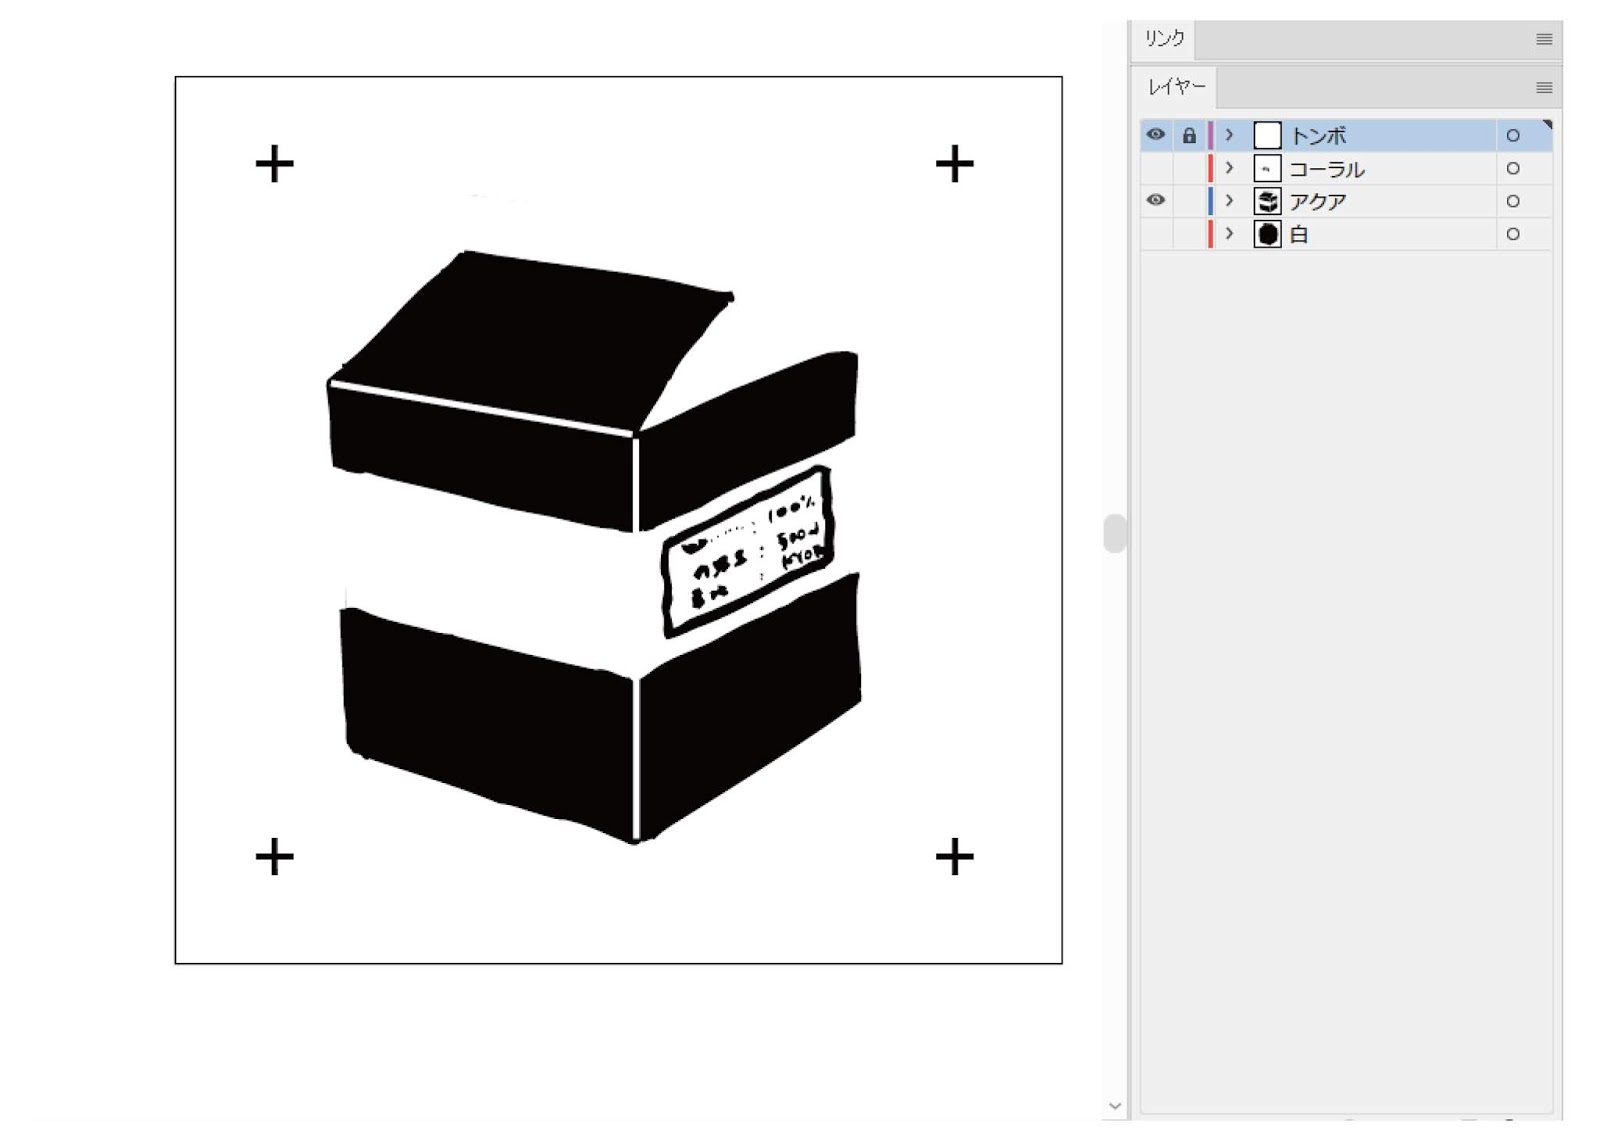This screenshot has width=1600, height=1141.
Task: Expand the 白 layer chevron
Action: point(1230,234)
